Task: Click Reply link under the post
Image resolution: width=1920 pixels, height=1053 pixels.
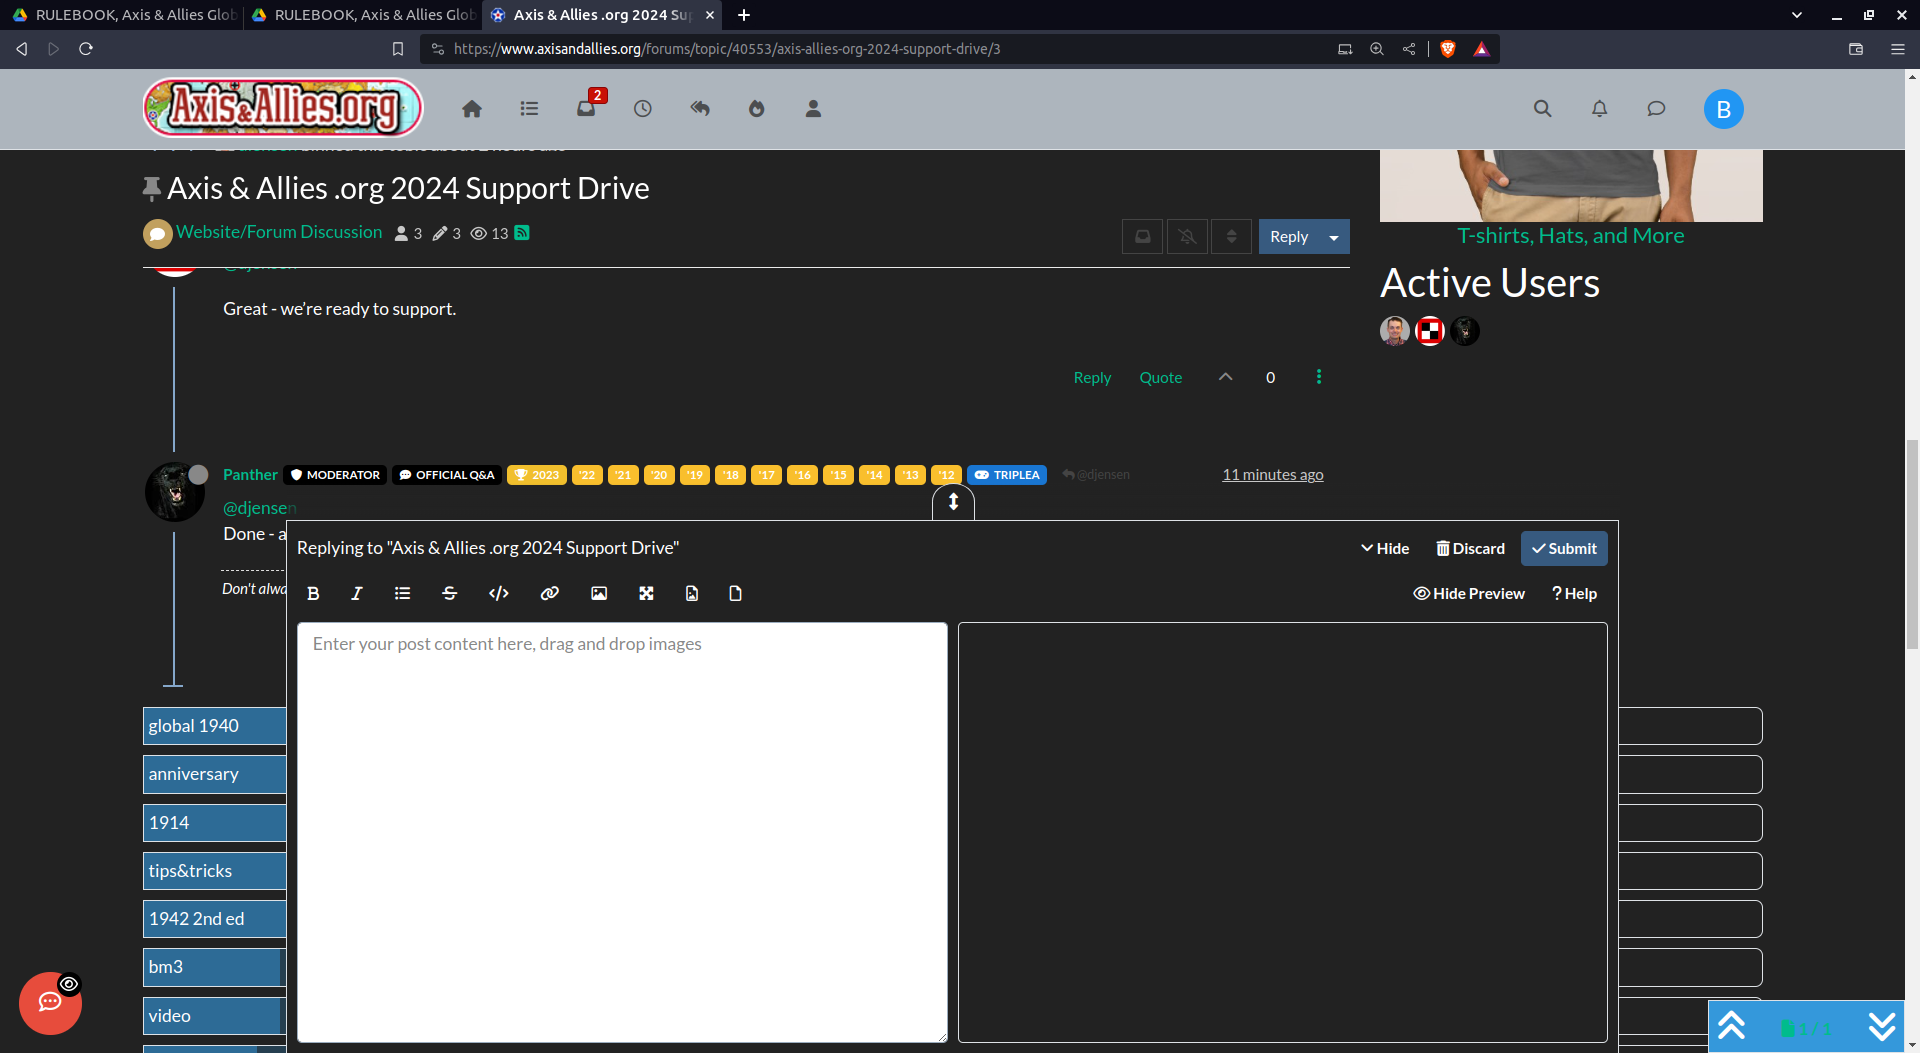Action: [x=1092, y=378]
